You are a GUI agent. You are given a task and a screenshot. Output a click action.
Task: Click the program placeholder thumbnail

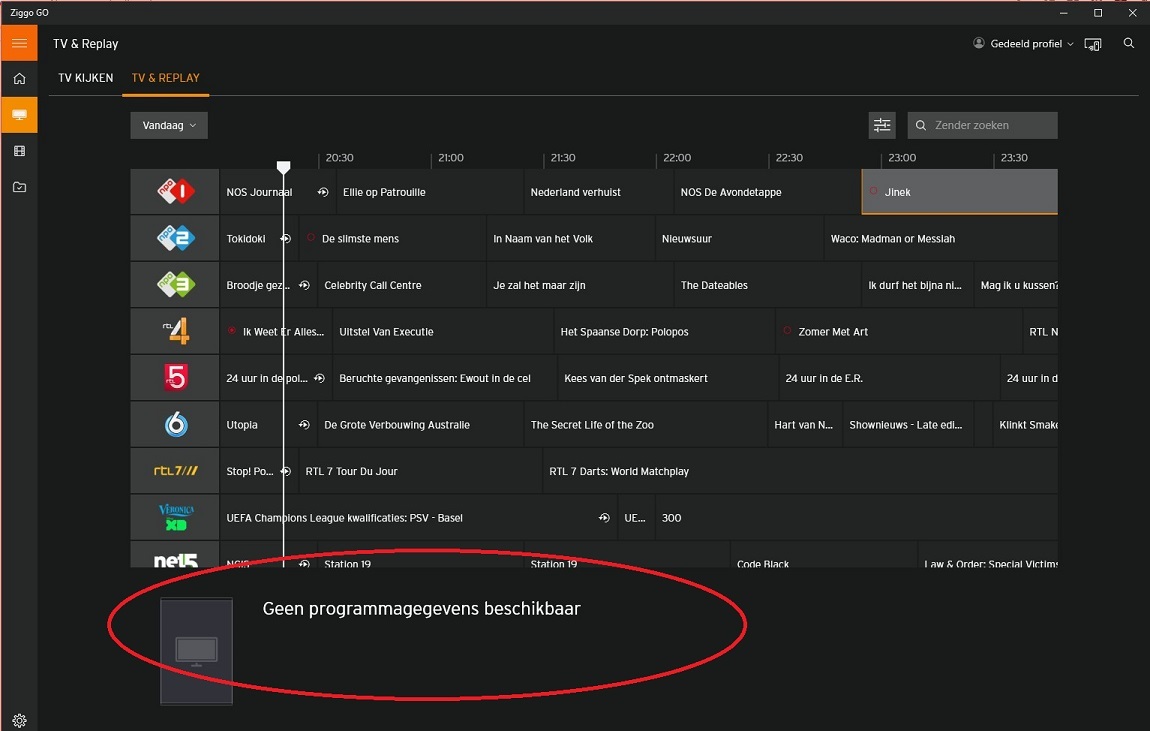click(197, 651)
